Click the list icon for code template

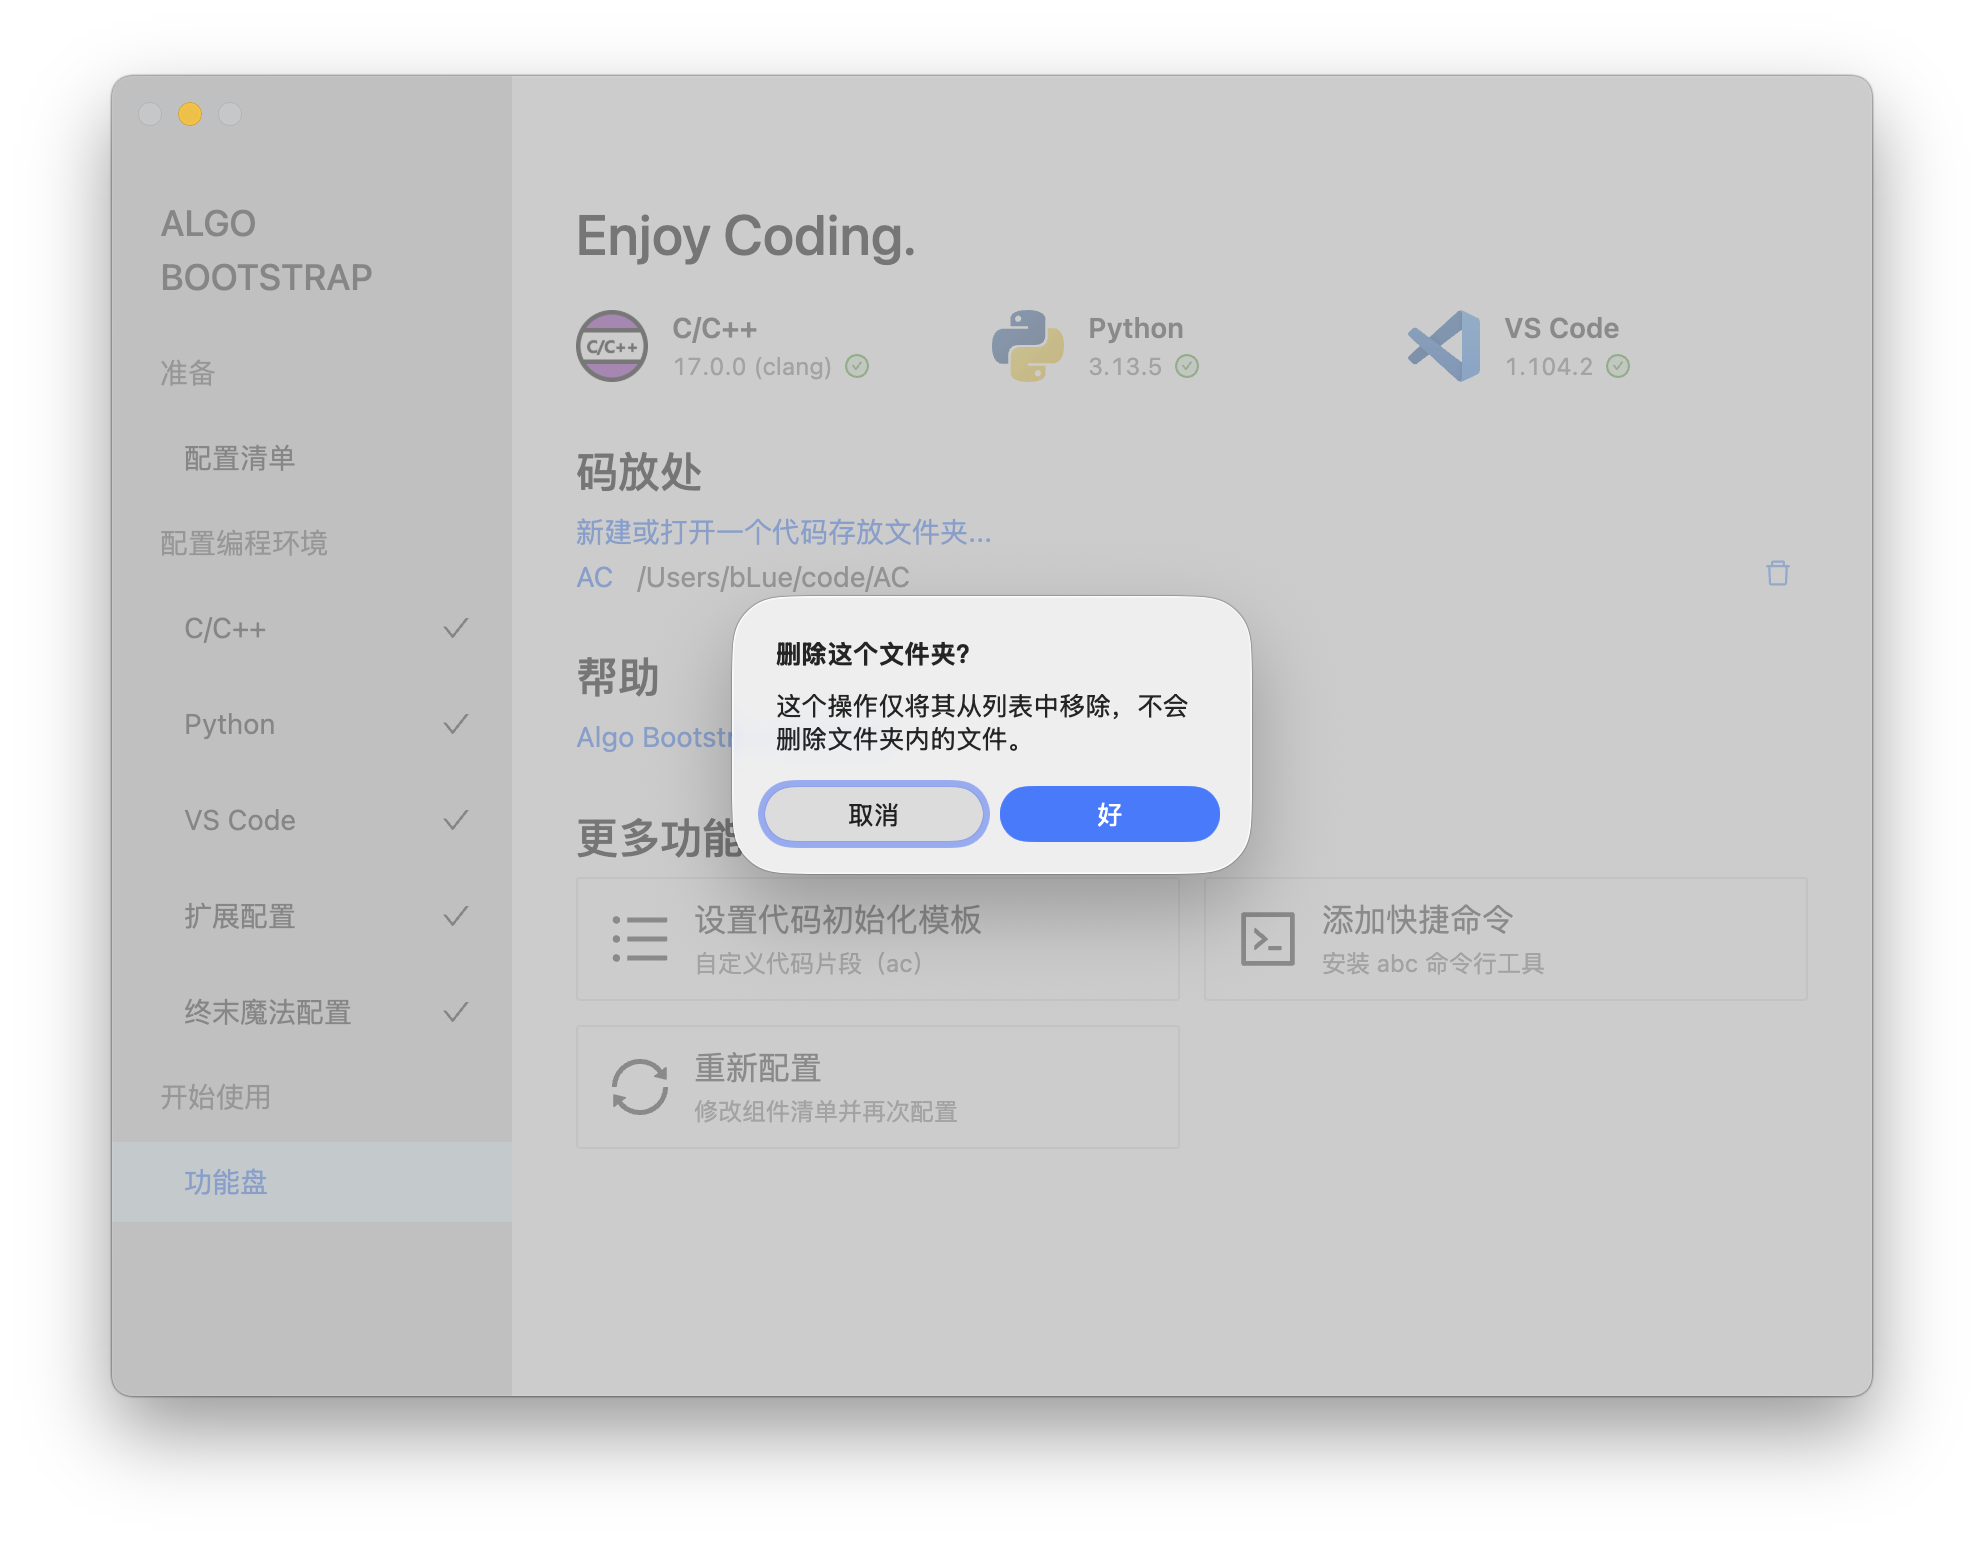(640, 939)
